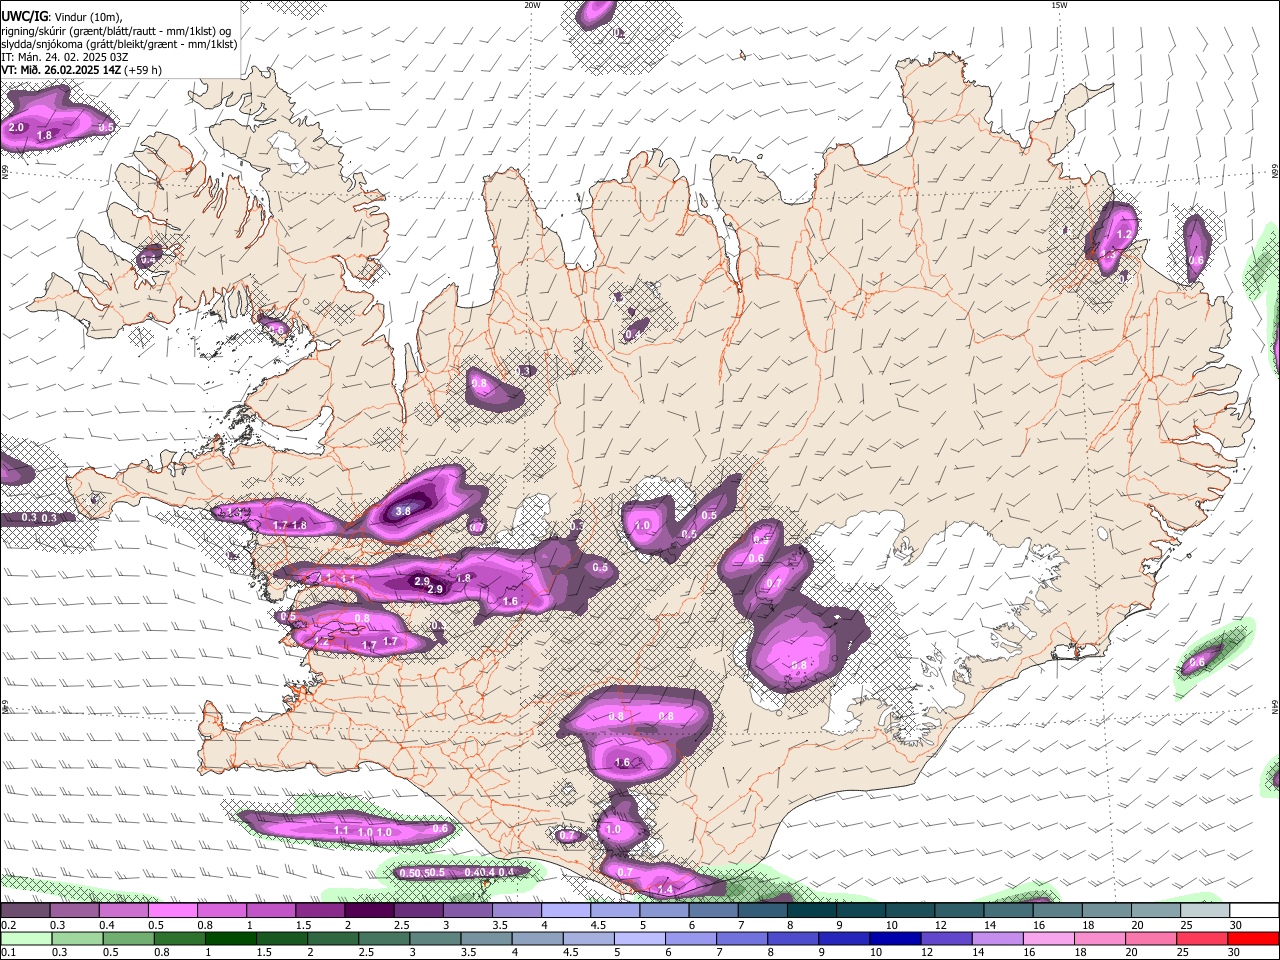The height and width of the screenshot is (960, 1280).
Task: Click the 'Vindur (10m),' header text
Action: [x=88, y=17]
